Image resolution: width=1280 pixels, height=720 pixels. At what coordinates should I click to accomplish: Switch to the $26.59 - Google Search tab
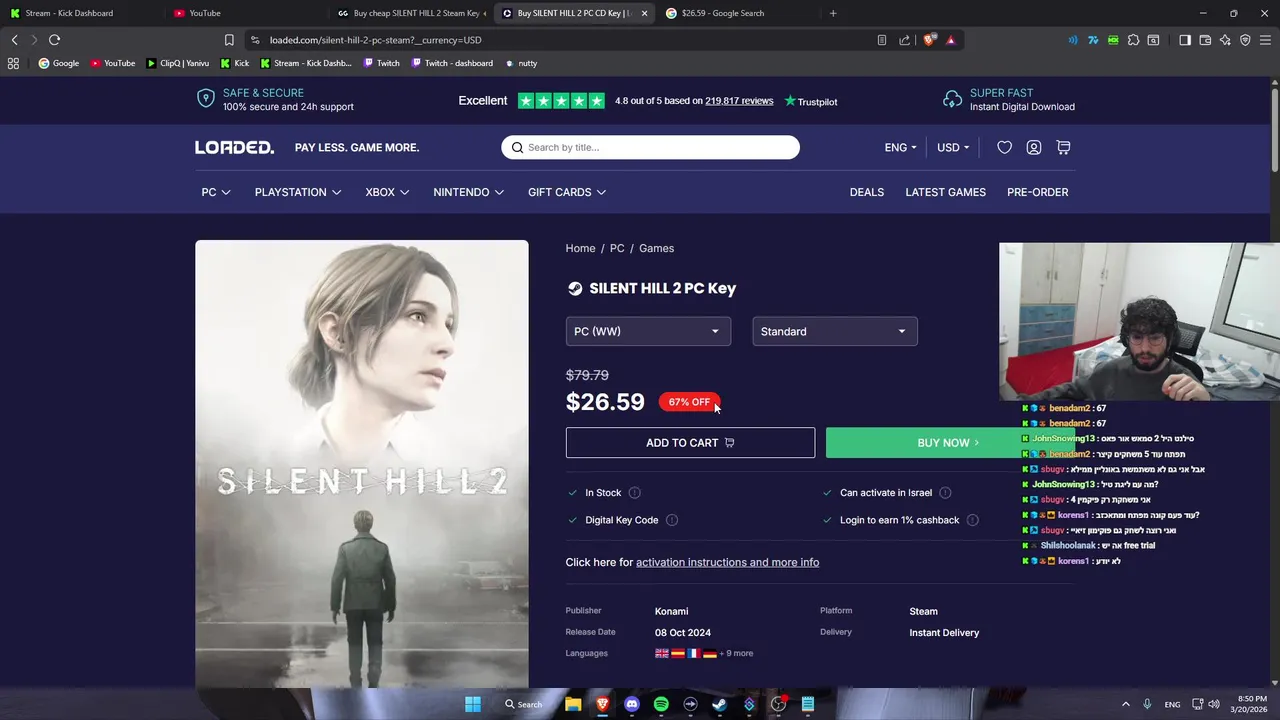tap(722, 13)
